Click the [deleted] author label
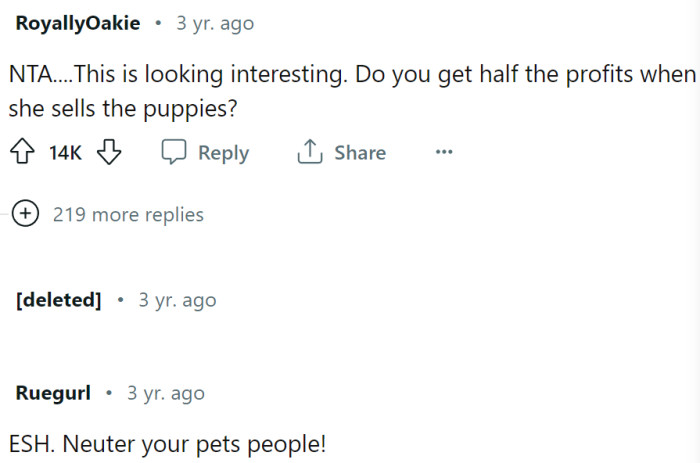The image size is (700, 463). [x=59, y=300]
